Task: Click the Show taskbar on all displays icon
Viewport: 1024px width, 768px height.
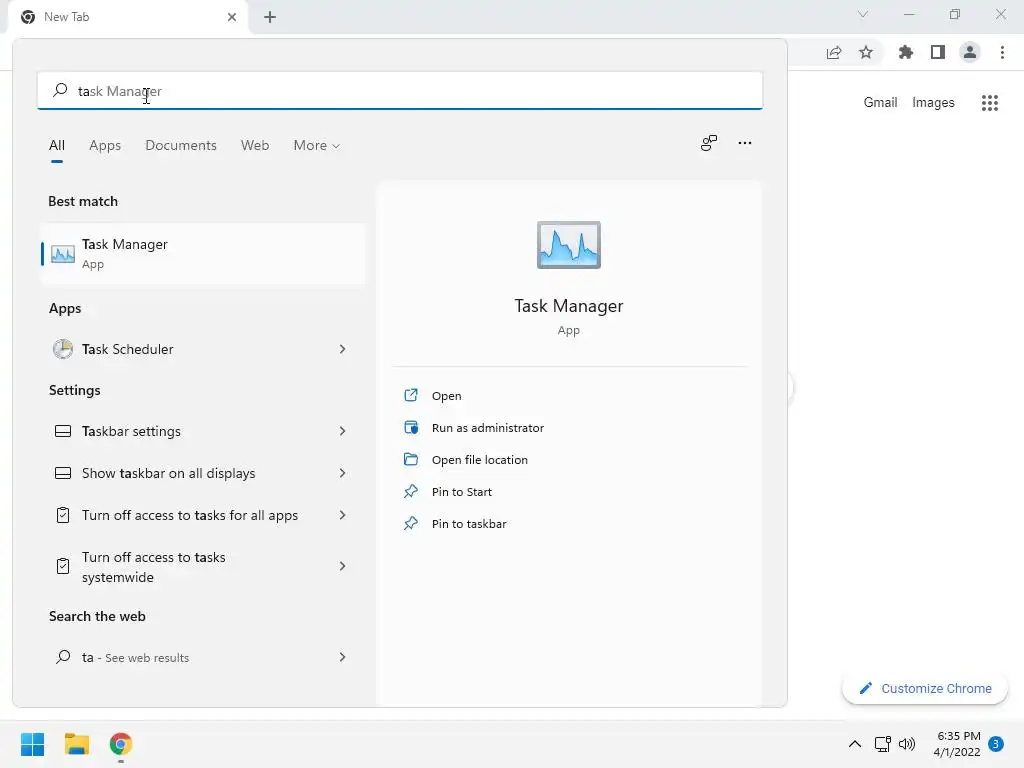Action: tap(63, 473)
